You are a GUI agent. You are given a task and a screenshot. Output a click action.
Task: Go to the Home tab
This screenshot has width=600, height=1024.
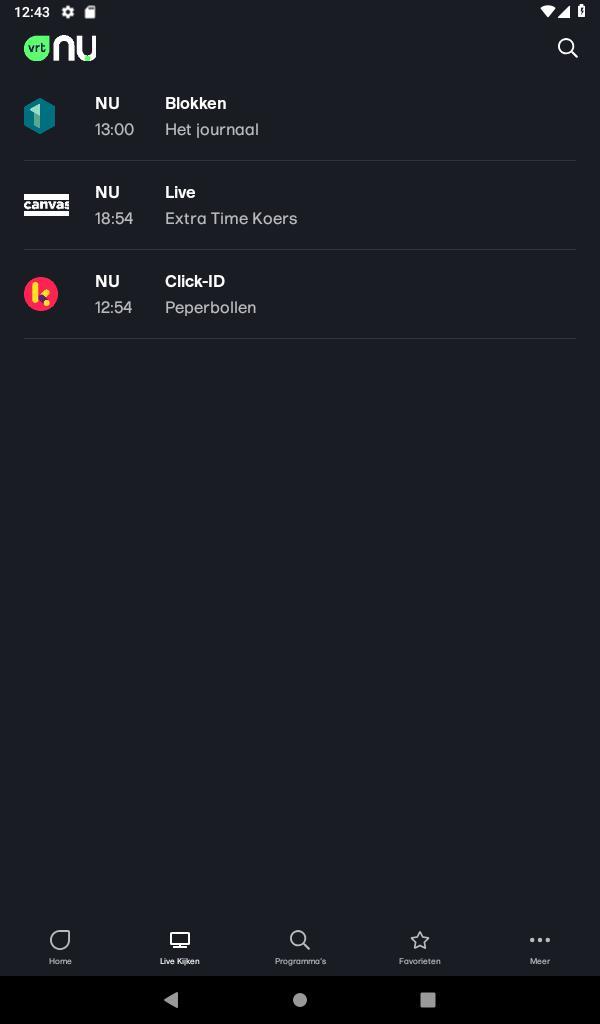(x=60, y=946)
